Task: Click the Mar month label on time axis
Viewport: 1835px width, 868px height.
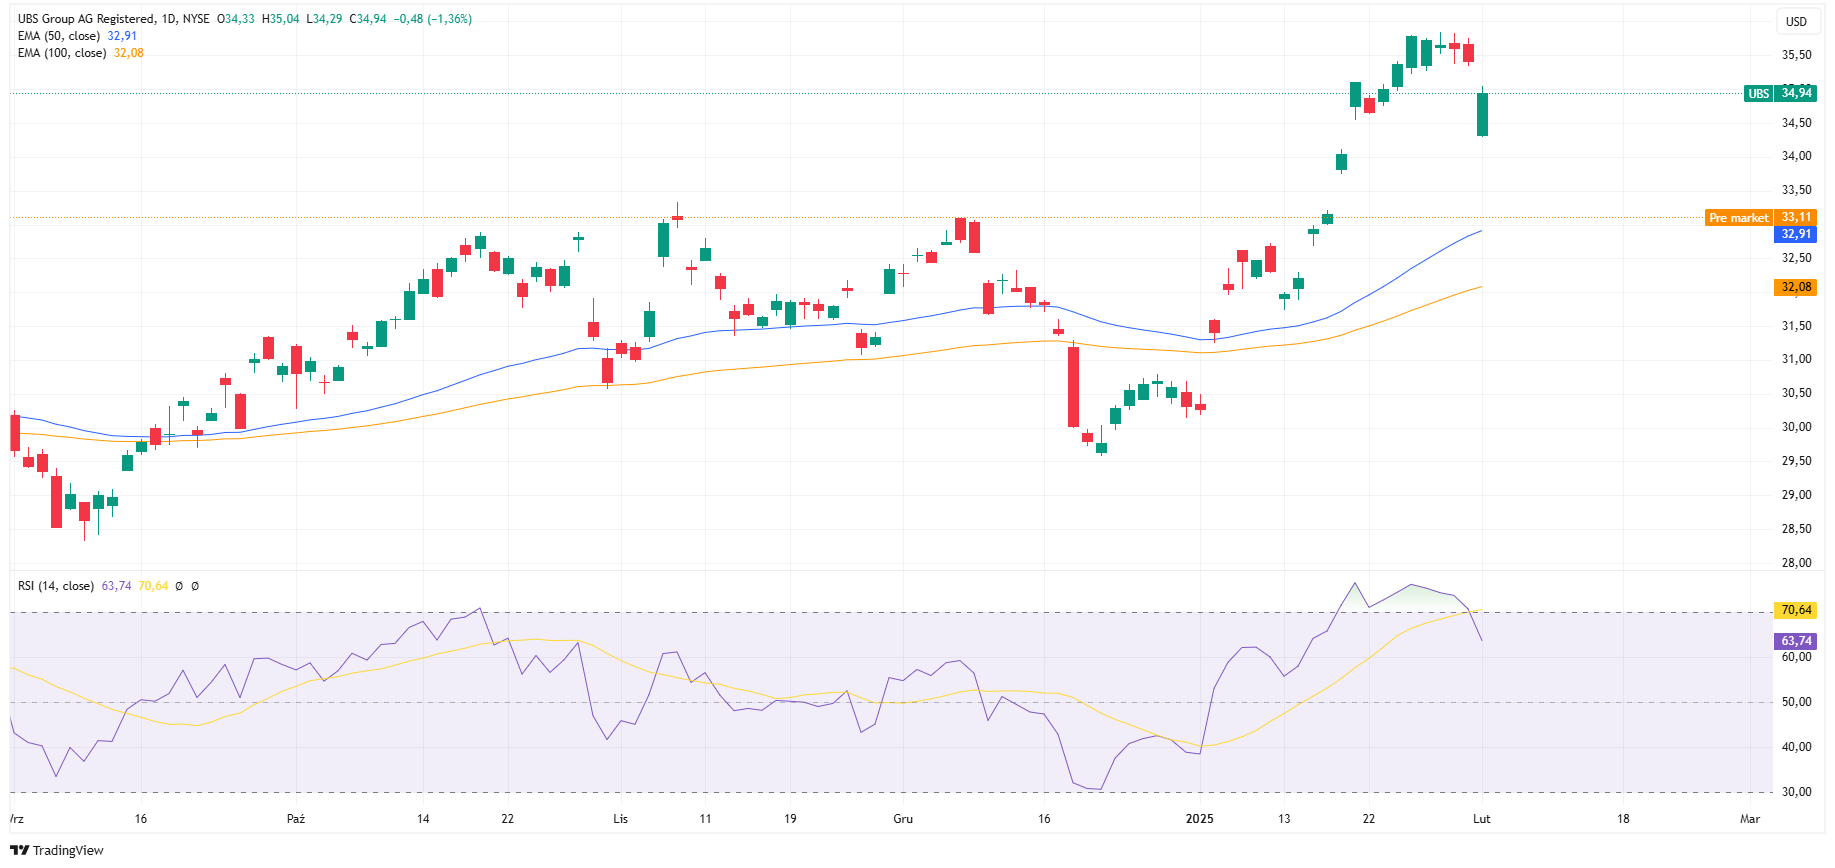Action: pos(1750,819)
